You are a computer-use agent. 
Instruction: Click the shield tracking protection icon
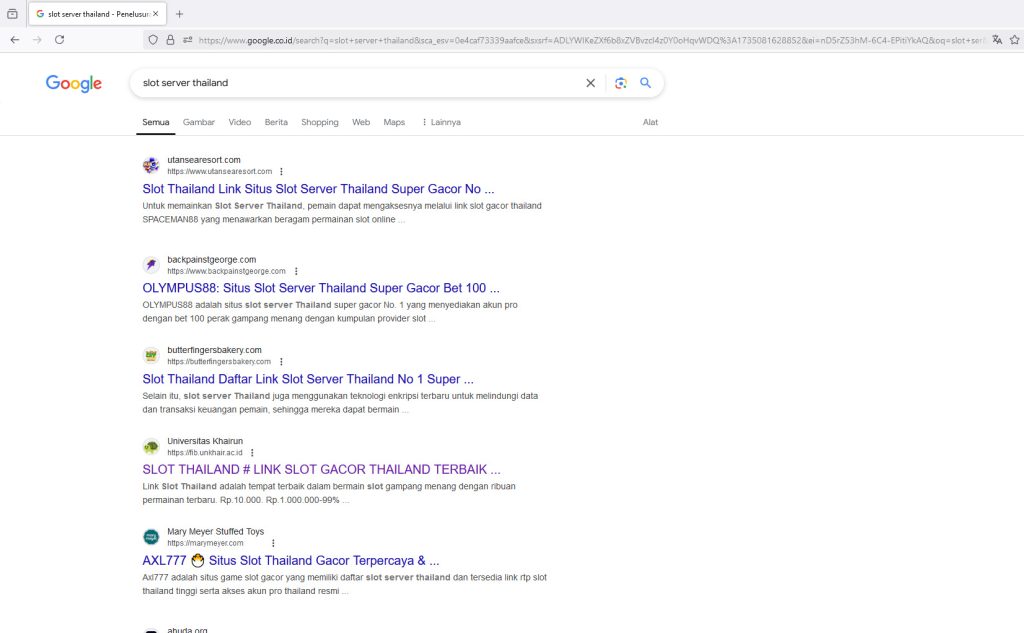point(153,40)
